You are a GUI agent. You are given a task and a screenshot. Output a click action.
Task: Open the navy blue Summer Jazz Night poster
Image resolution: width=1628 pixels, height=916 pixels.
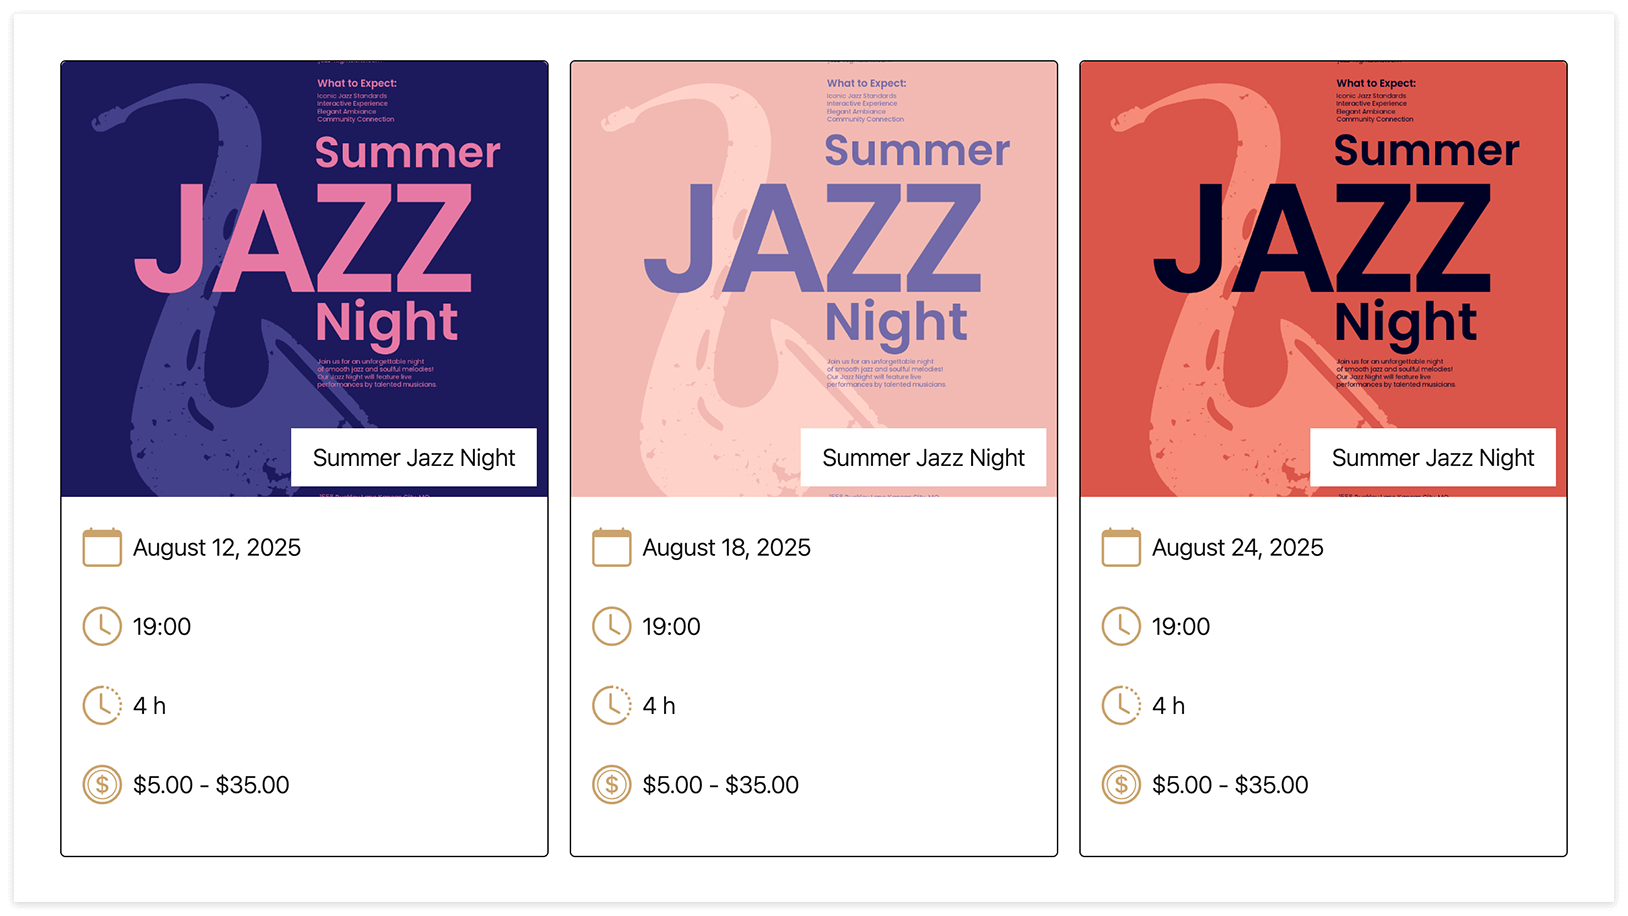304,279
